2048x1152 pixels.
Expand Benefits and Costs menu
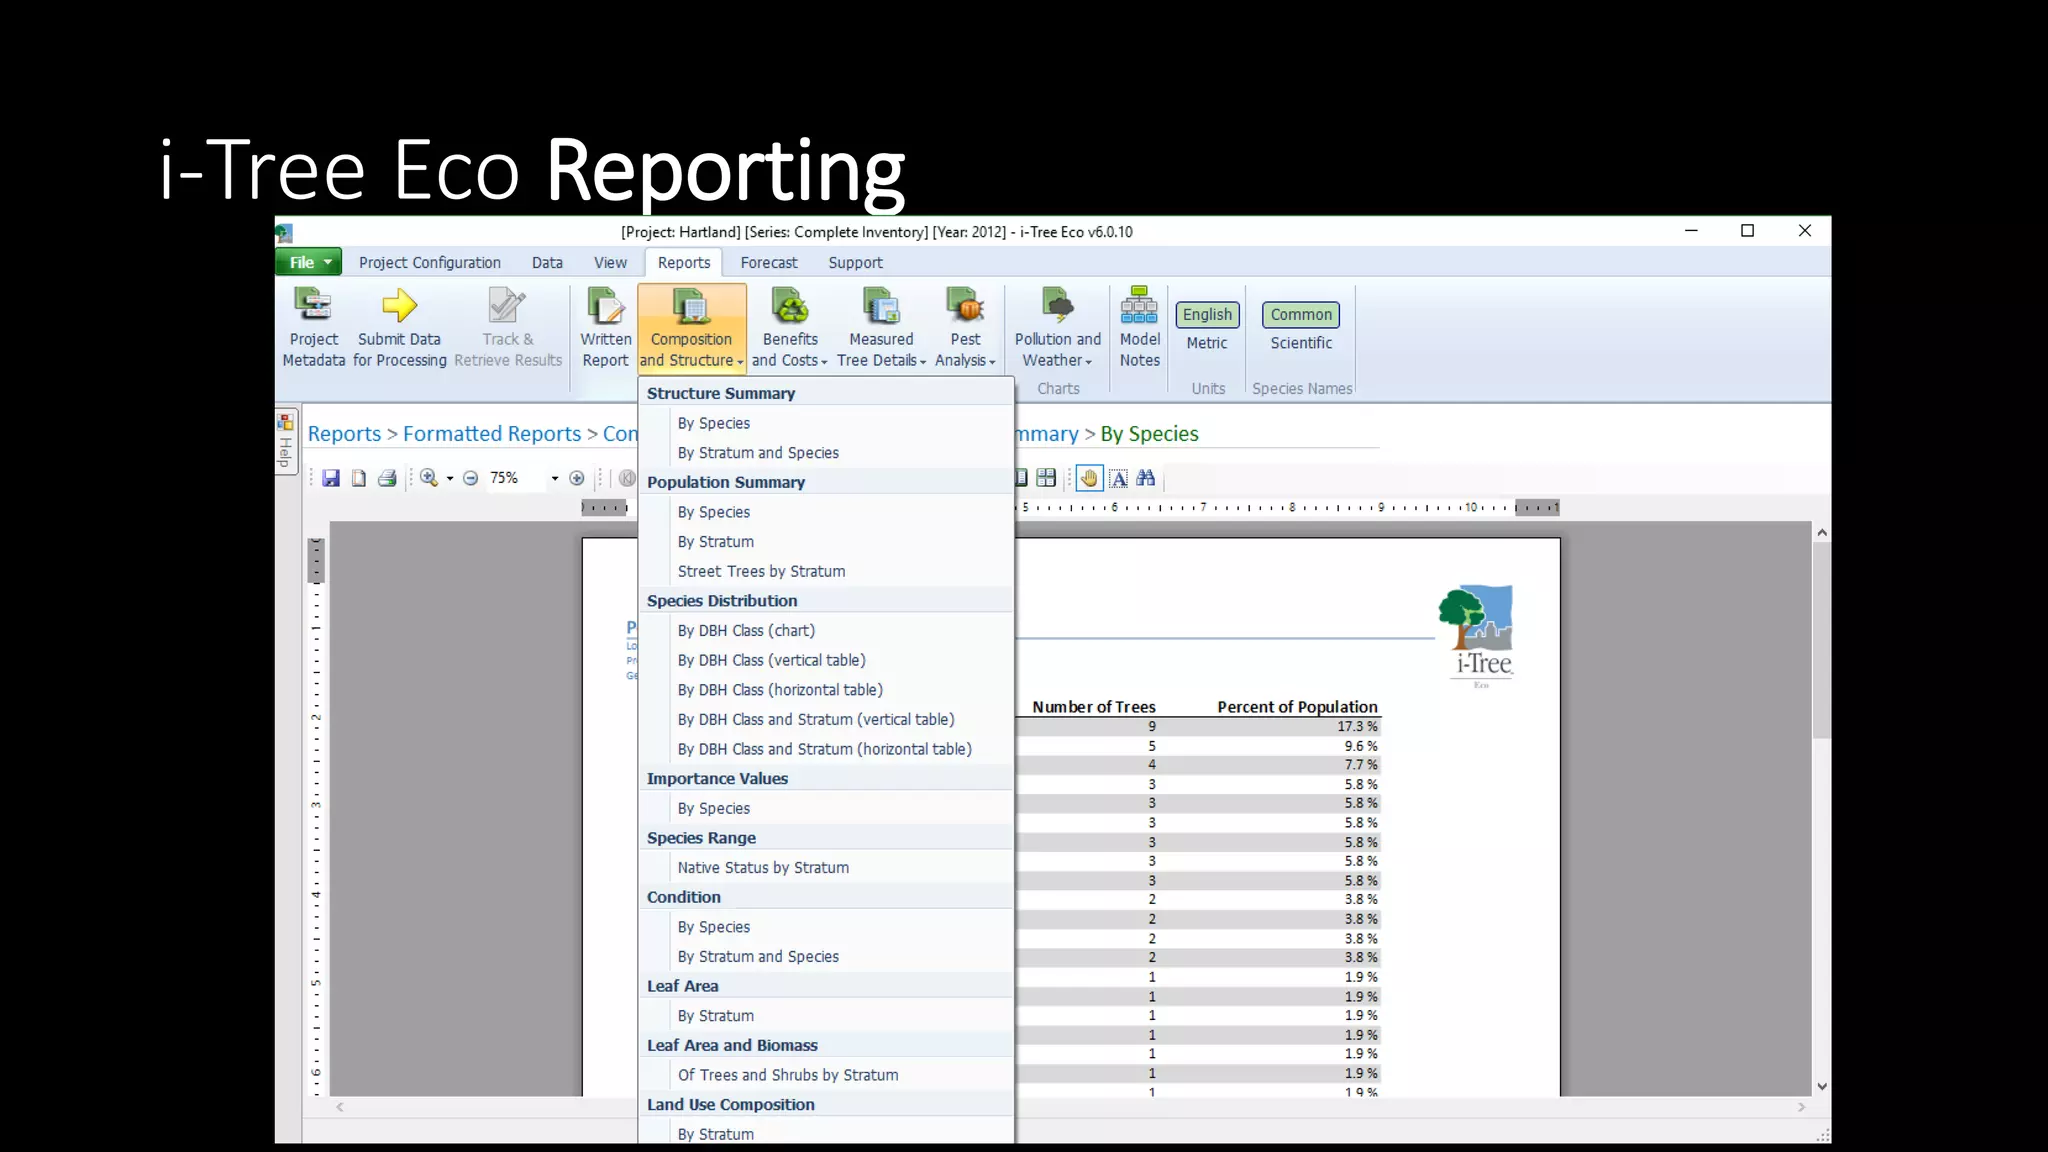tap(789, 330)
